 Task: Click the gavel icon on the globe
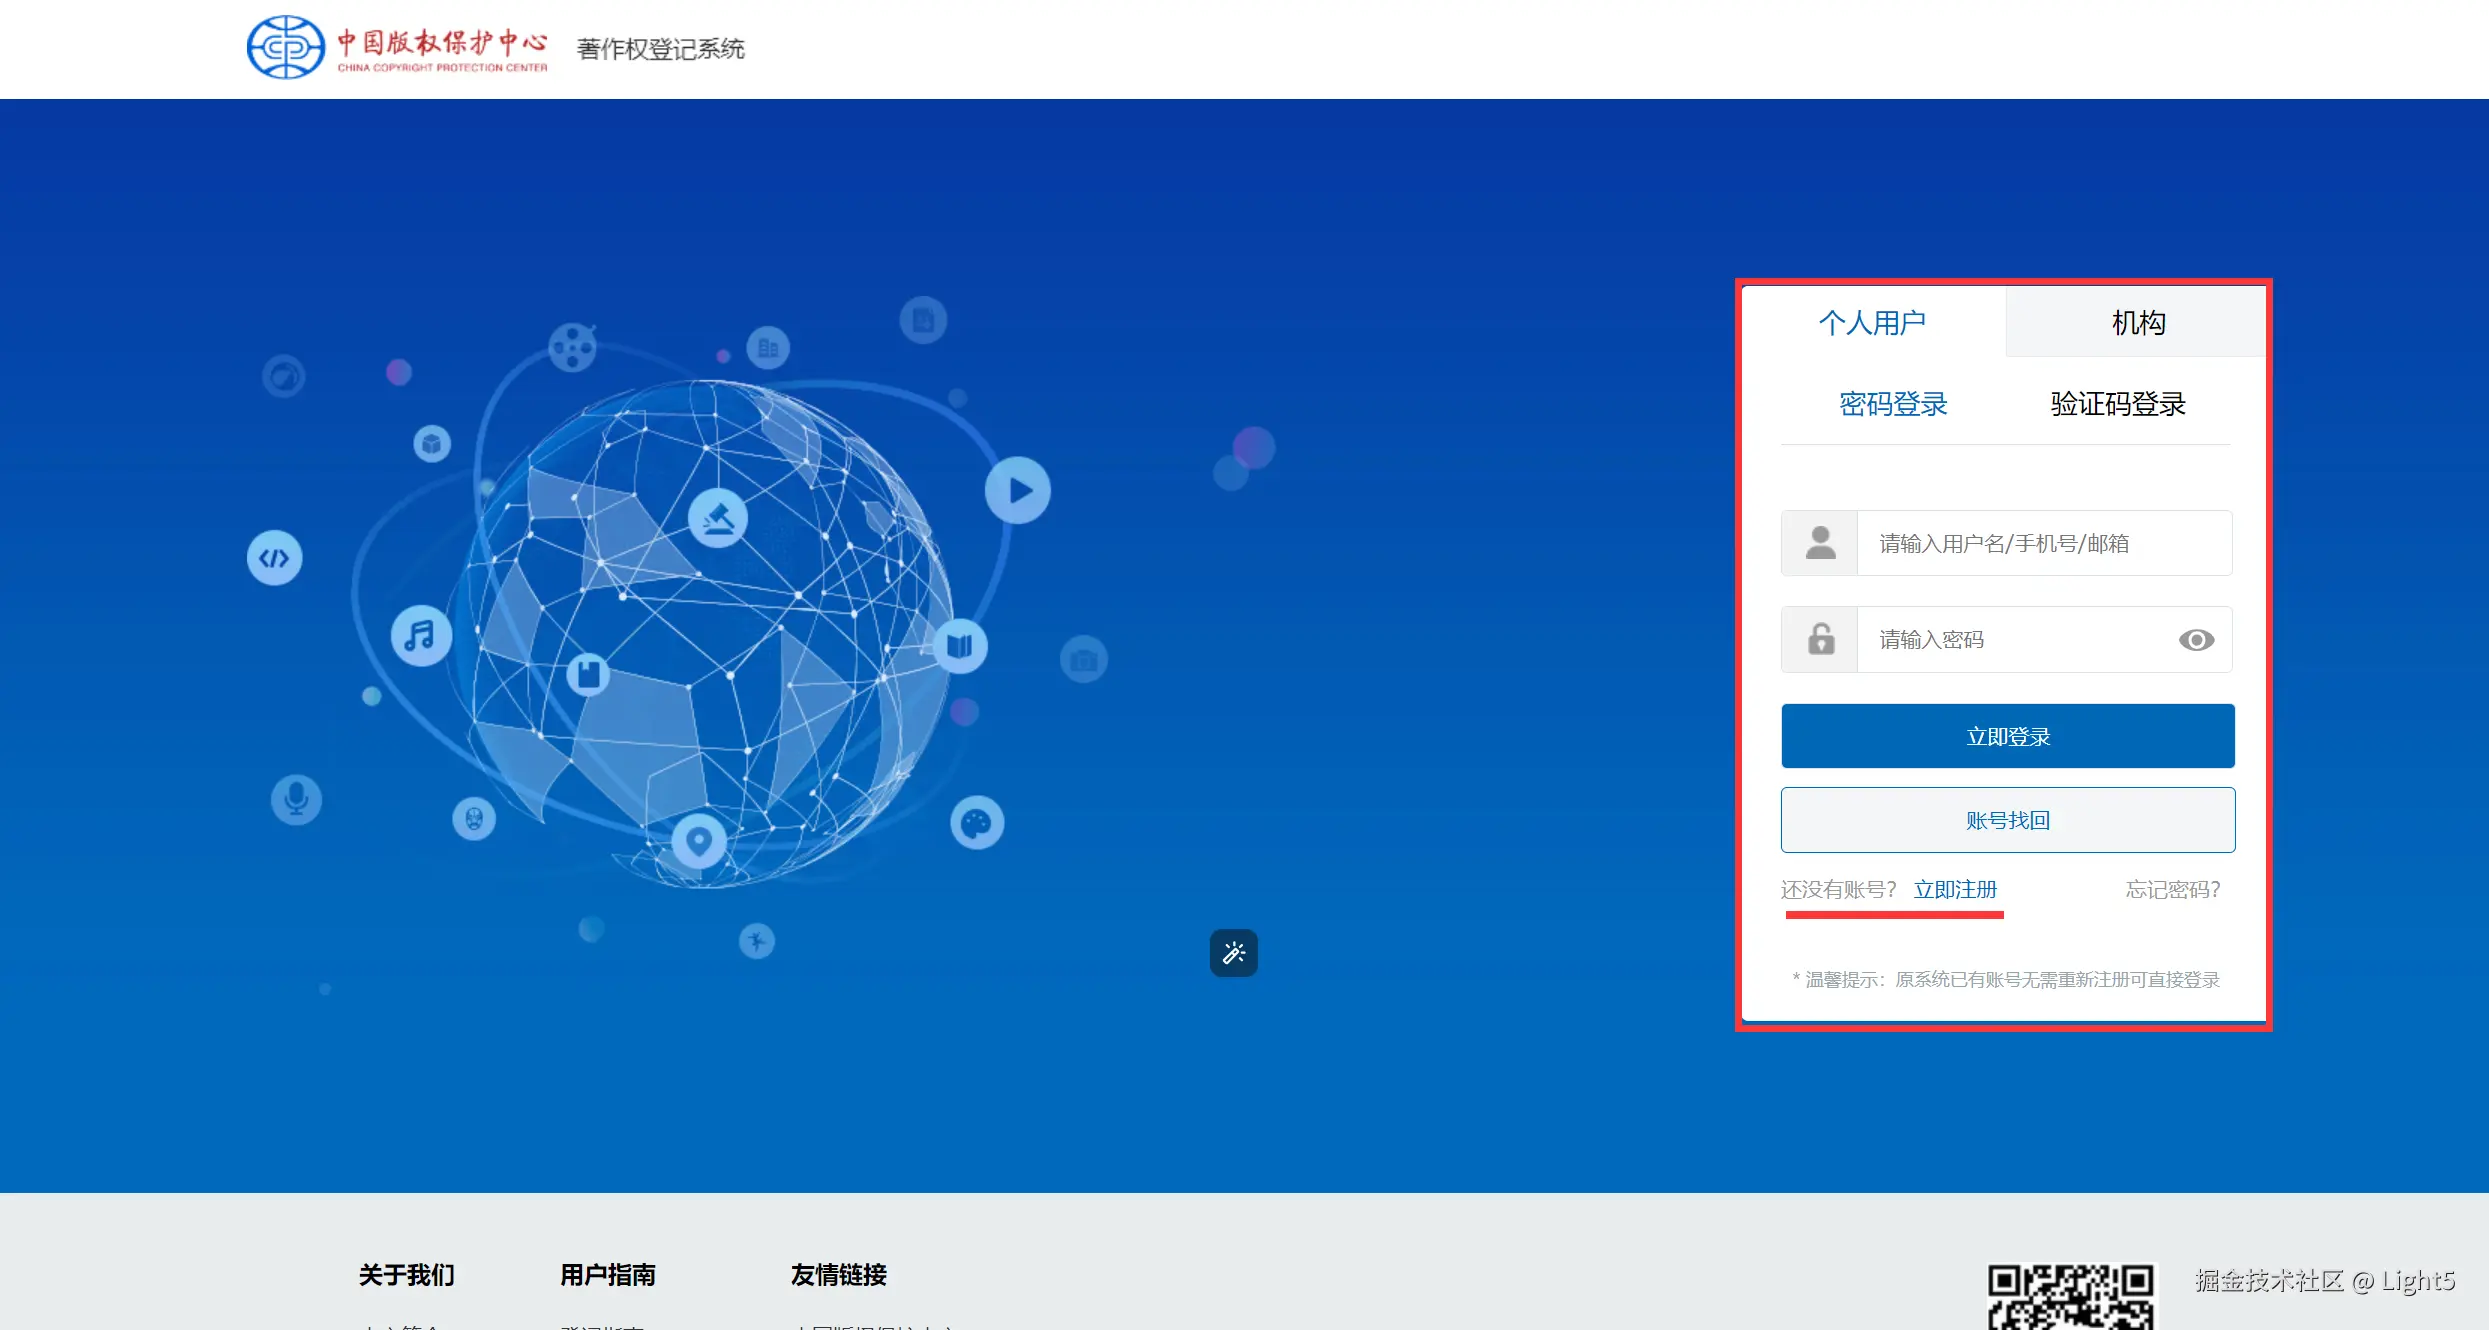[x=718, y=518]
